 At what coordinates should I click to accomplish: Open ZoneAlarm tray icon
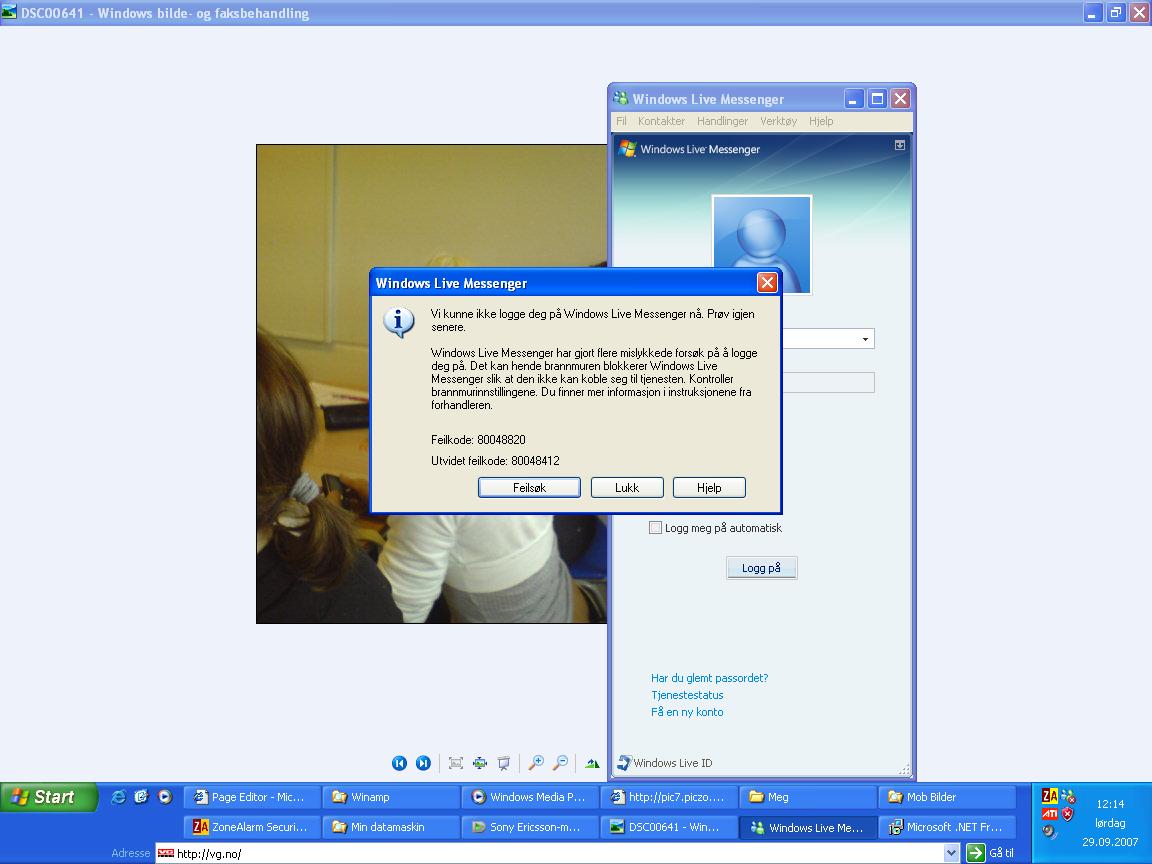[x=1050, y=796]
